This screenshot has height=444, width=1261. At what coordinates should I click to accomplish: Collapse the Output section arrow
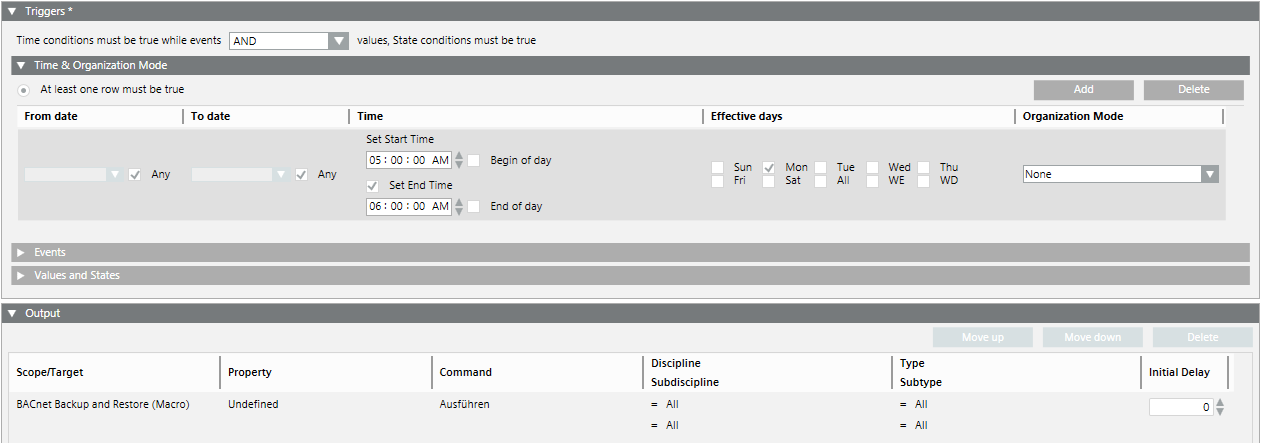coord(12,313)
